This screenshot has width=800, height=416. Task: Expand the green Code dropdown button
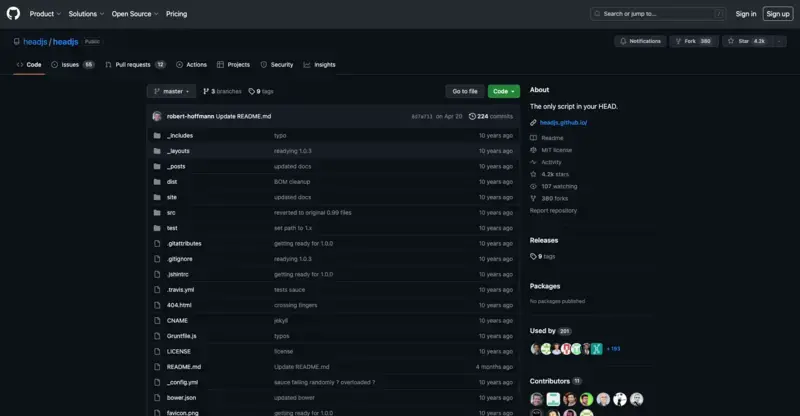[504, 91]
